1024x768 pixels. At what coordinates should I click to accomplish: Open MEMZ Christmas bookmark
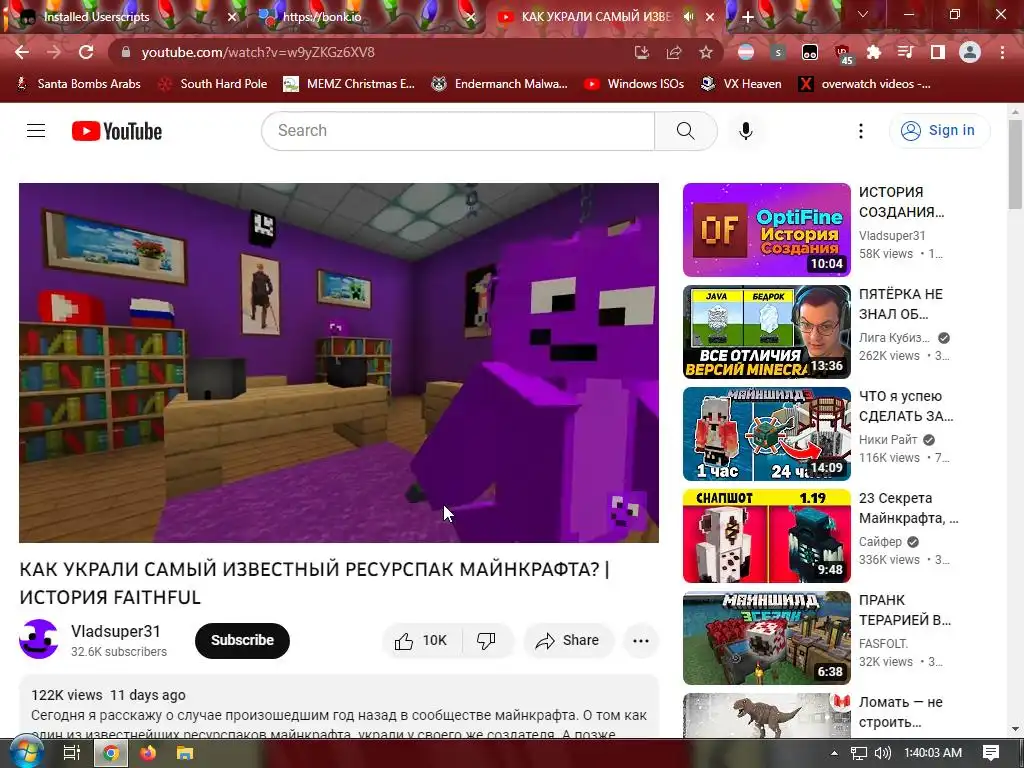click(x=349, y=84)
